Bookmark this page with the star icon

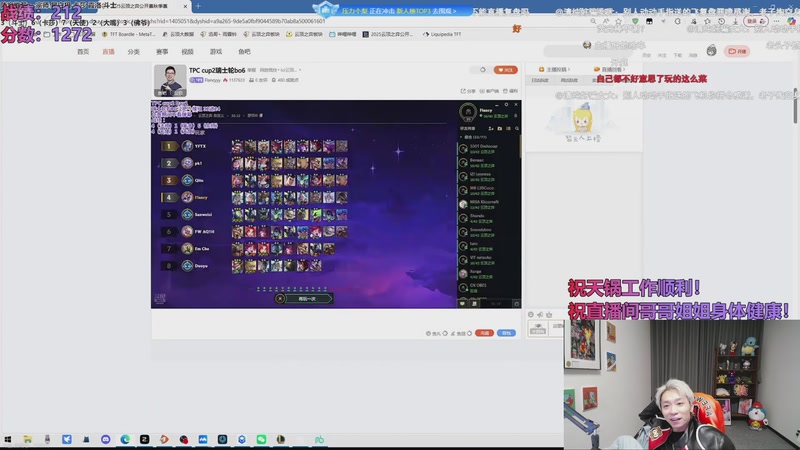[618, 21]
